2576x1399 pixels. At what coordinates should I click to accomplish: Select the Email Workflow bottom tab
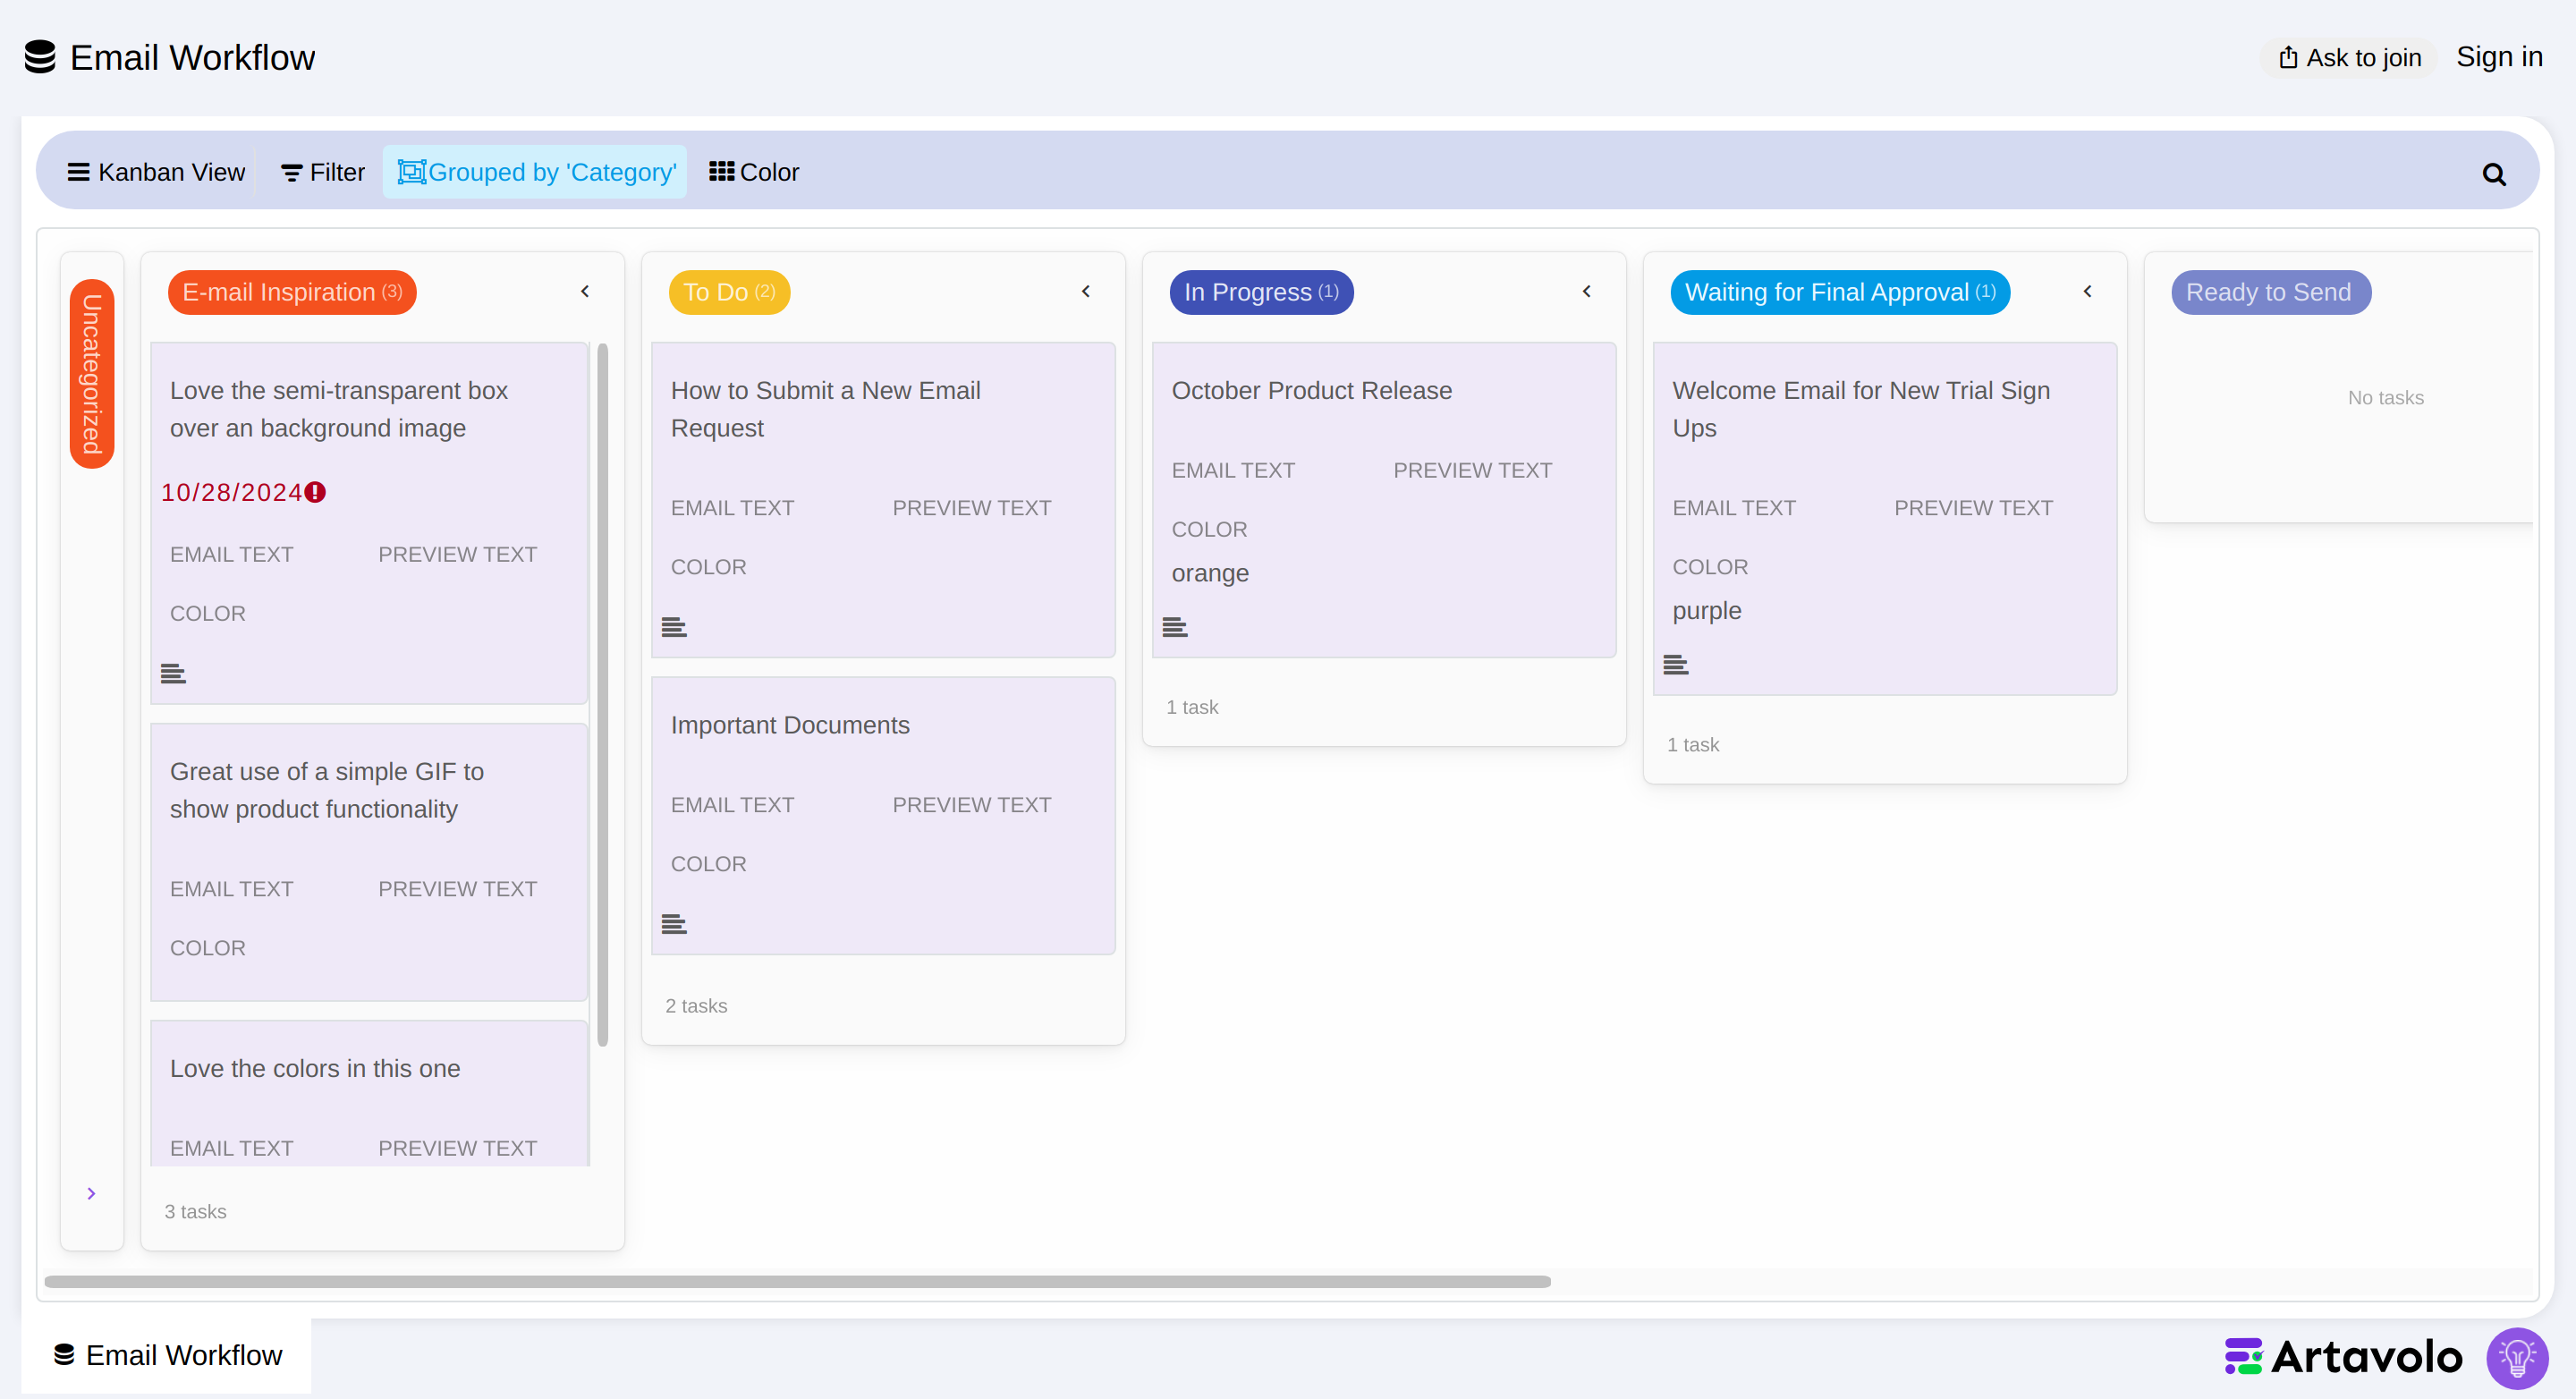167,1355
